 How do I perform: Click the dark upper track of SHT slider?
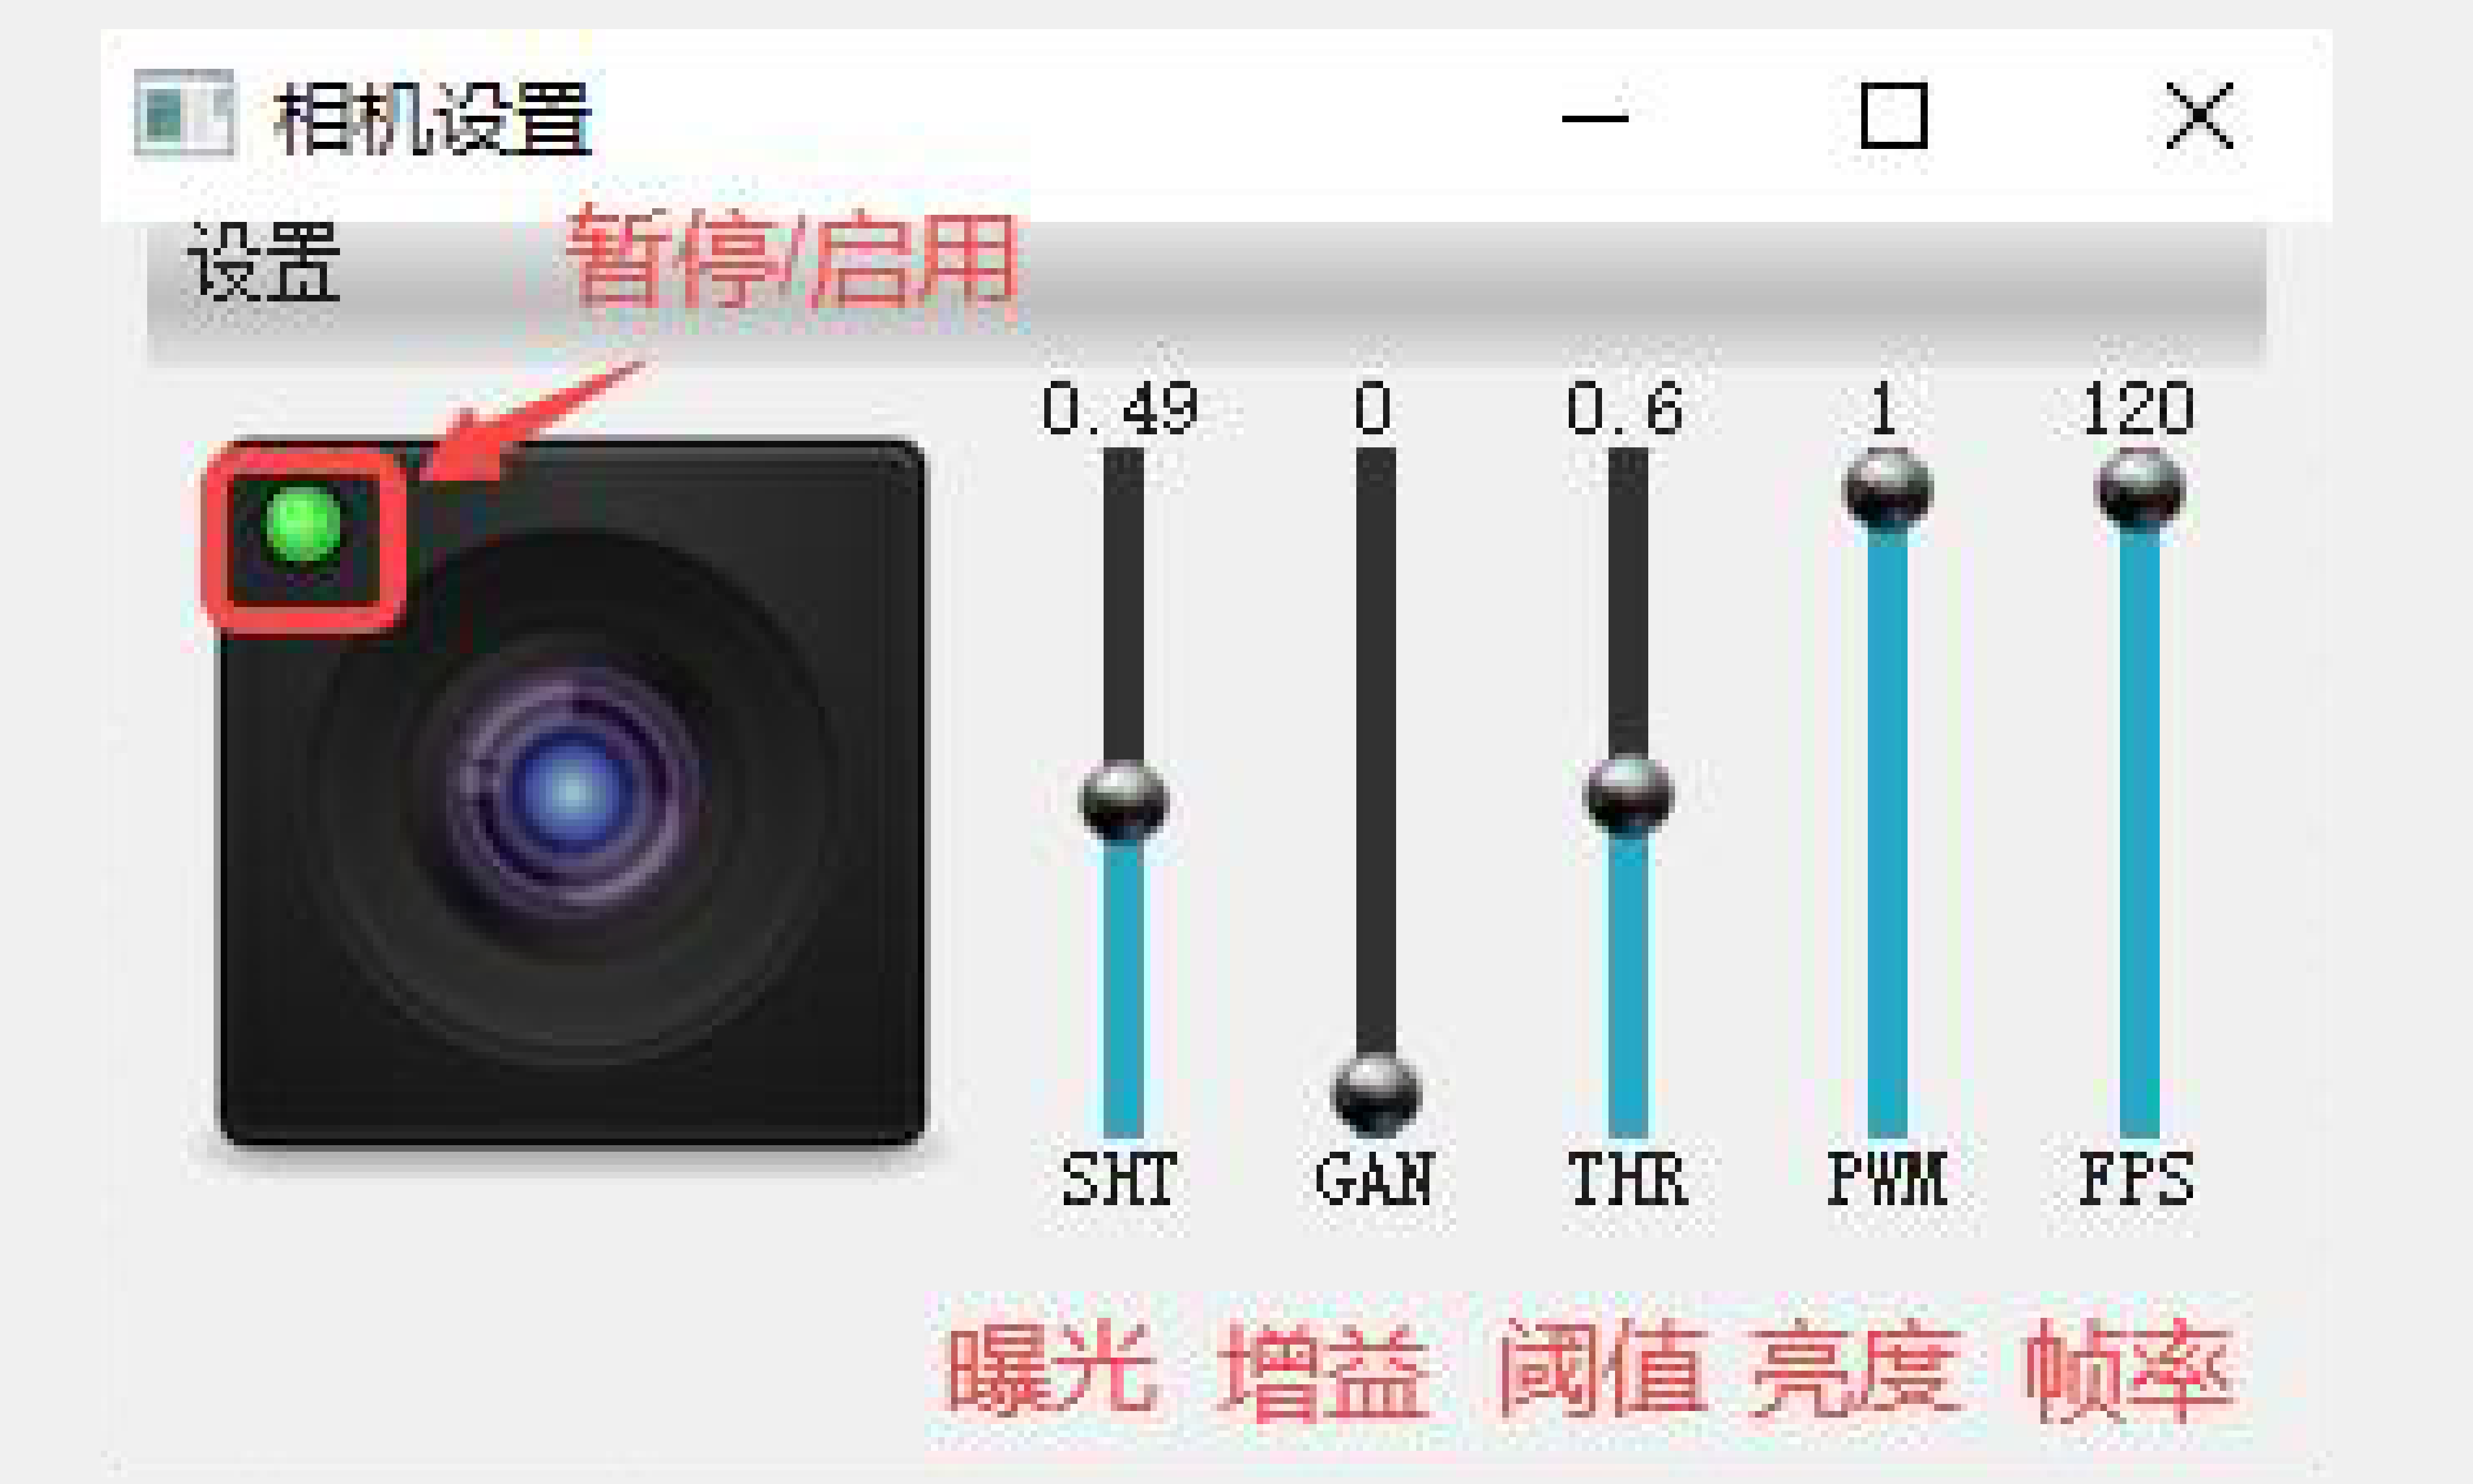(1124, 605)
